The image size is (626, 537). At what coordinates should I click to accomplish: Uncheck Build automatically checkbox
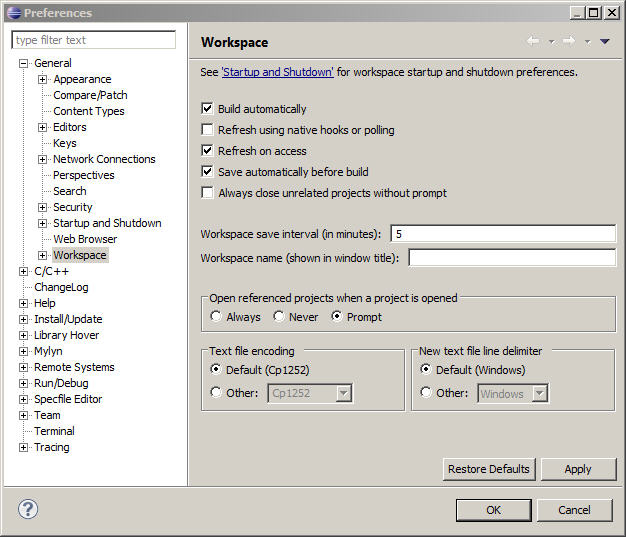coord(208,109)
